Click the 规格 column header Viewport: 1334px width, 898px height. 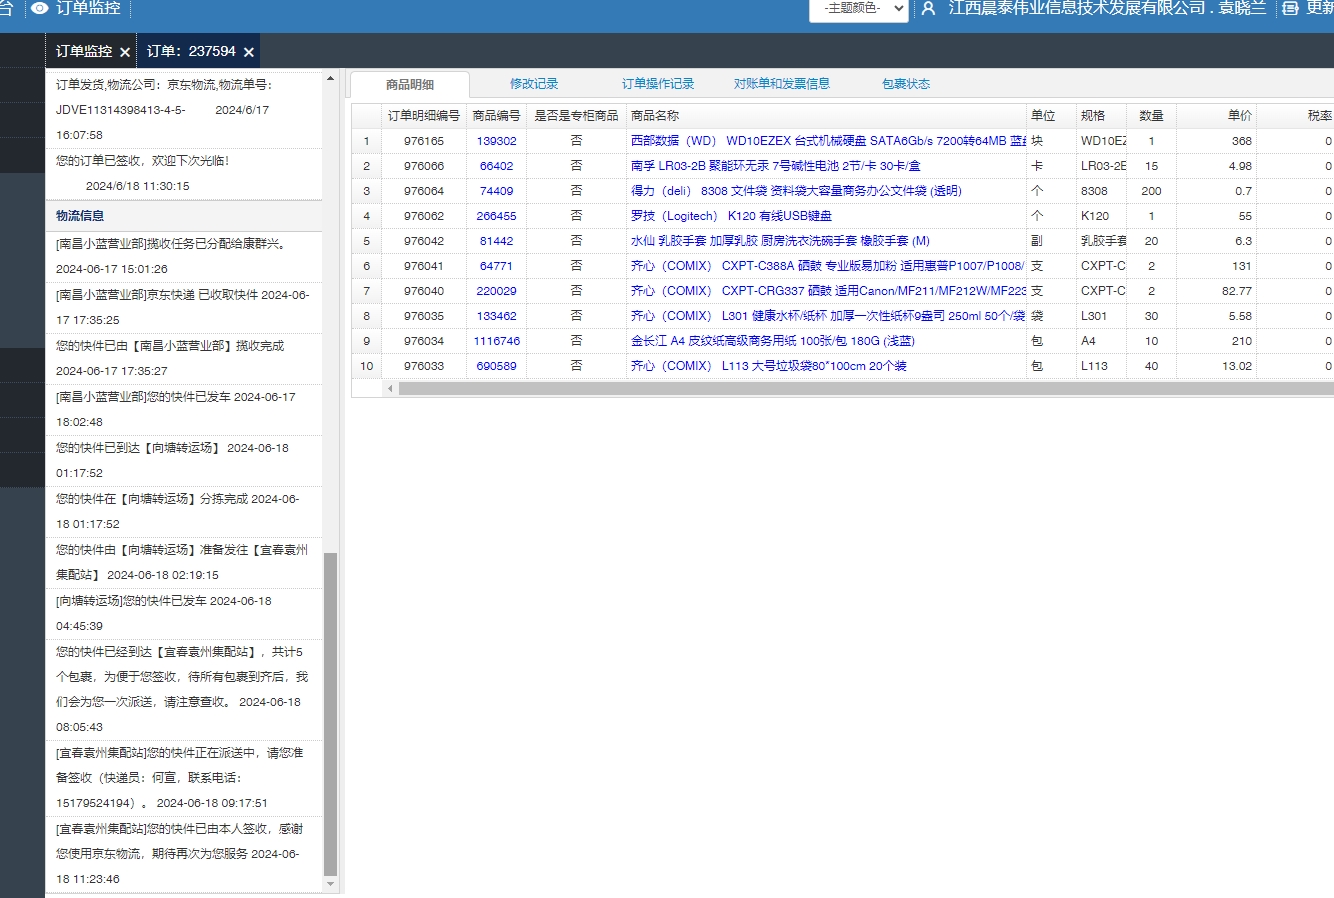coord(1101,116)
